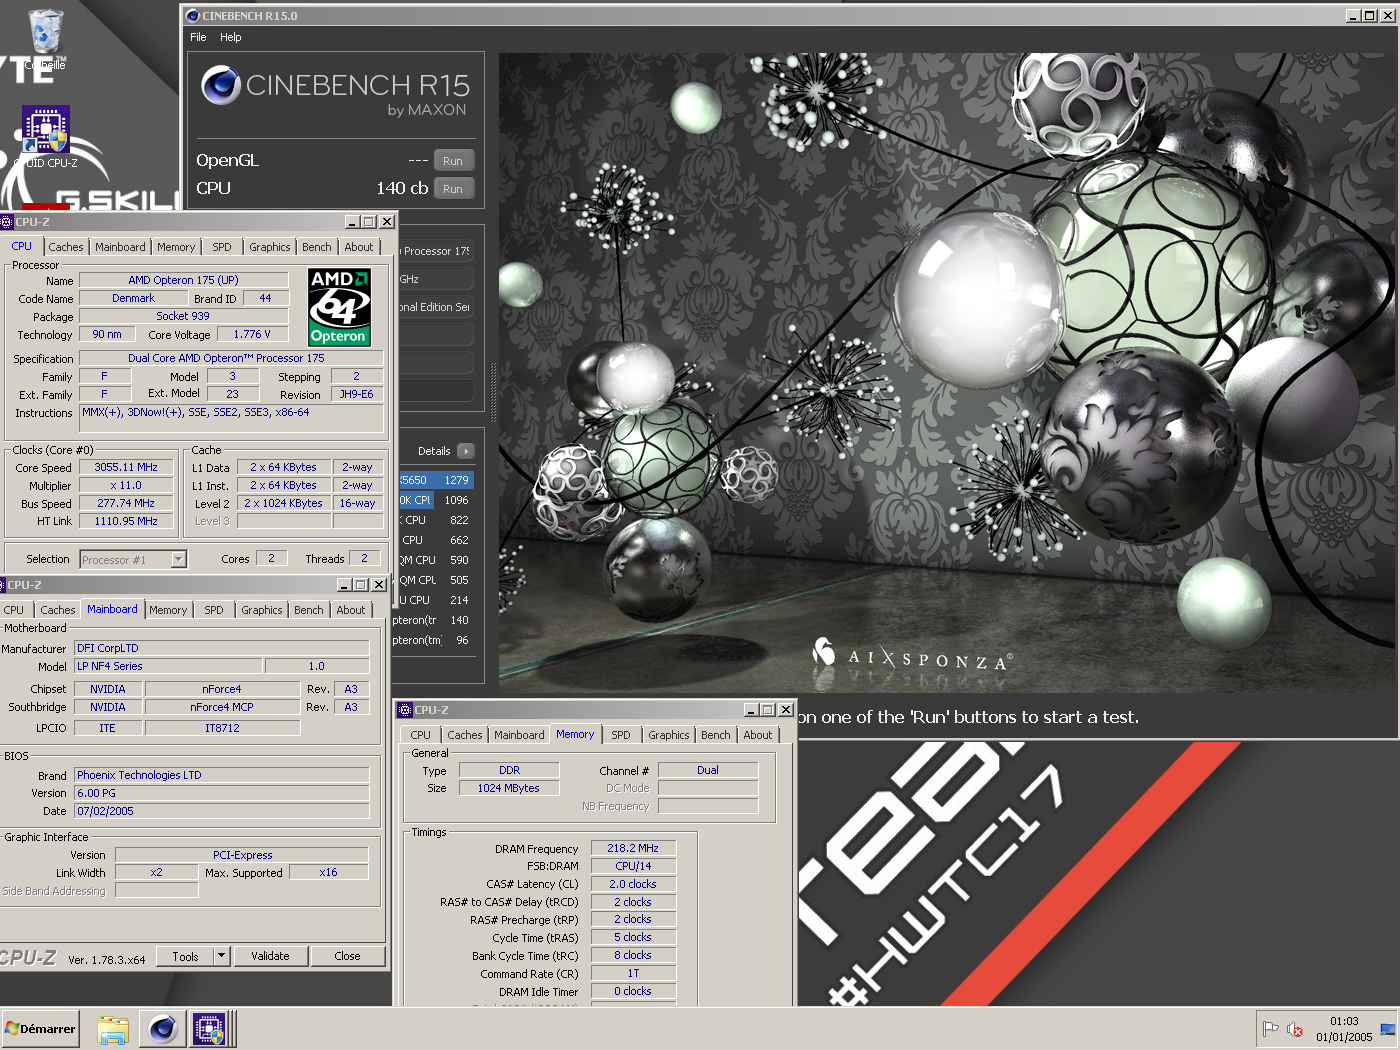
Task: Click the Details arrow button in Cinebench
Action: [466, 451]
